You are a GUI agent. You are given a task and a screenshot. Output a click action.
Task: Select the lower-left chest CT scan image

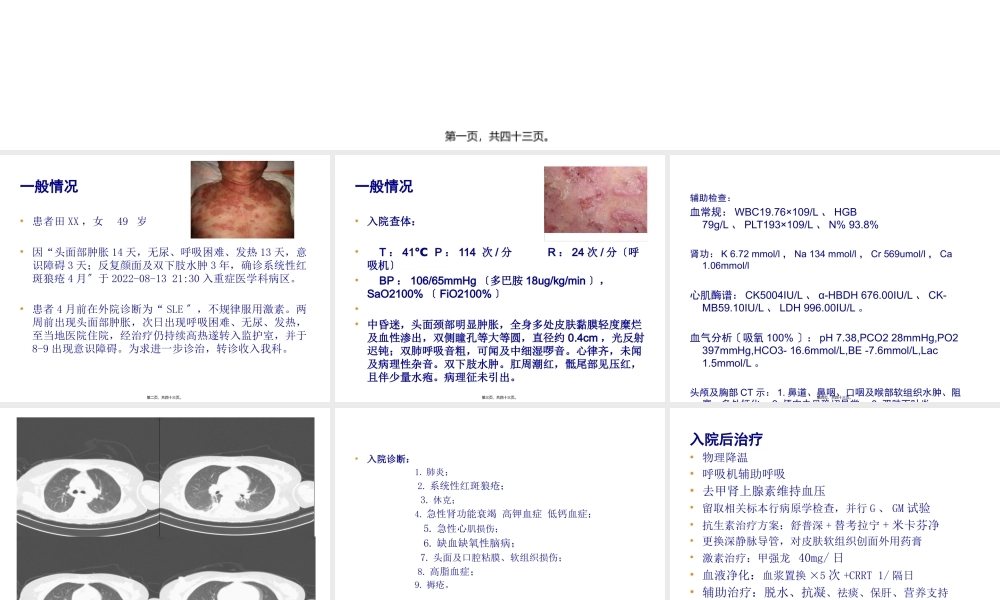88,567
